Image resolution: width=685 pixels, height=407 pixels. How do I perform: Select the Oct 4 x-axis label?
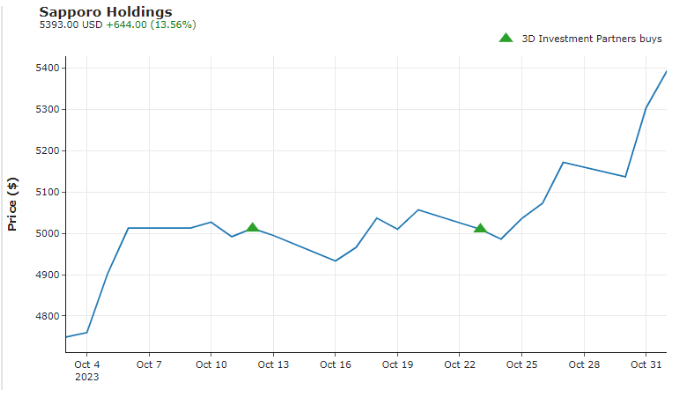[x=87, y=365]
